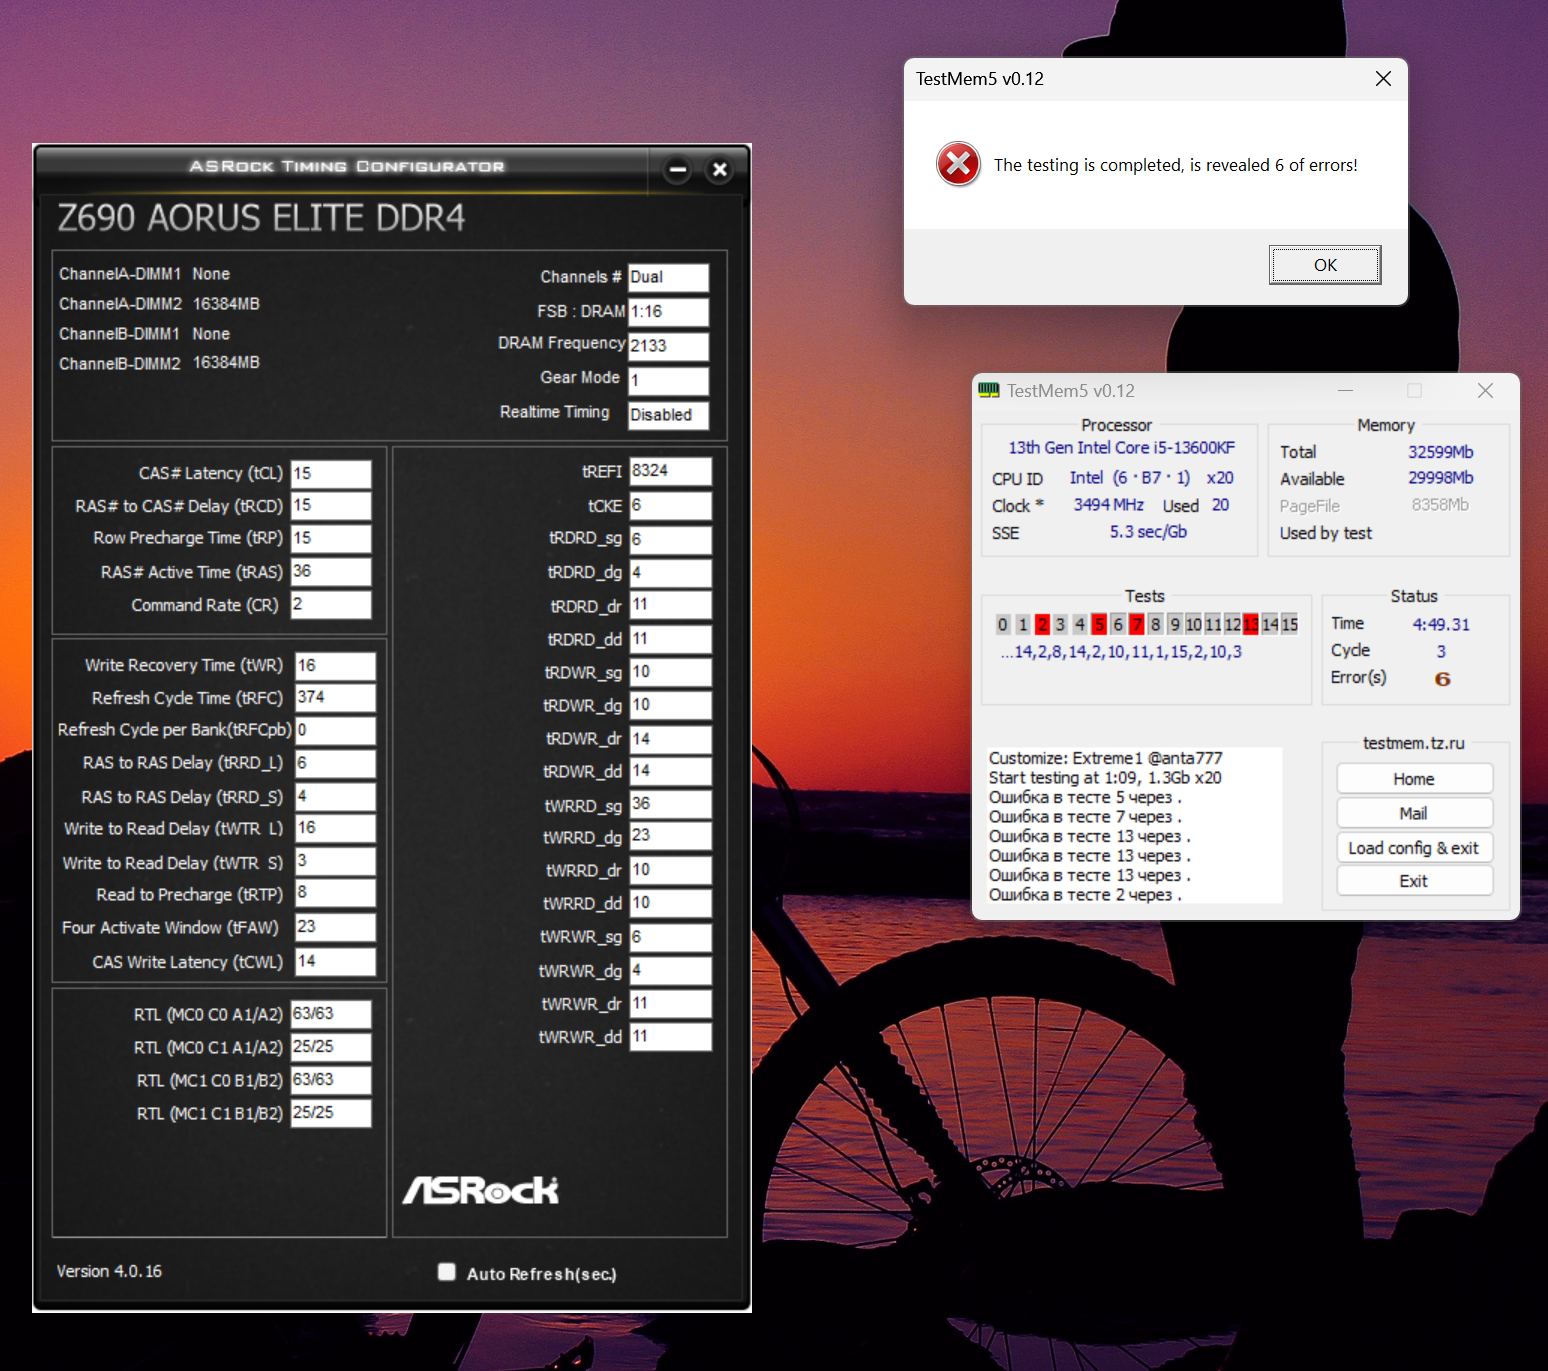This screenshot has width=1548, height=1371.
Task: Click the Realtime Timing field showing Disabled
Action: 668,415
